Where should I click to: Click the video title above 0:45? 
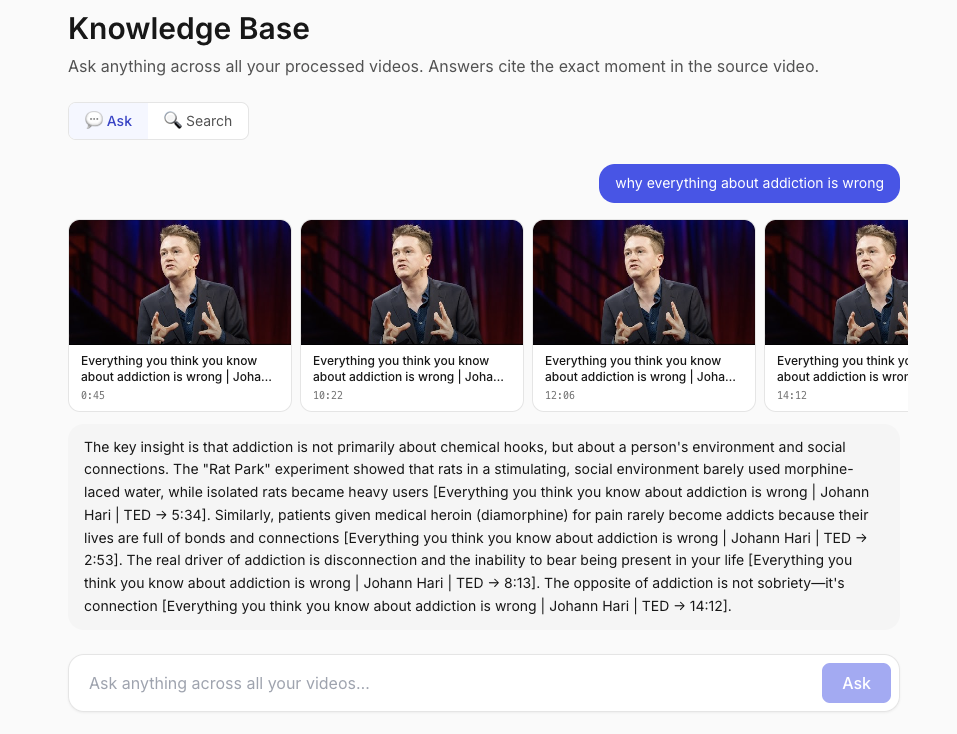[x=176, y=369]
